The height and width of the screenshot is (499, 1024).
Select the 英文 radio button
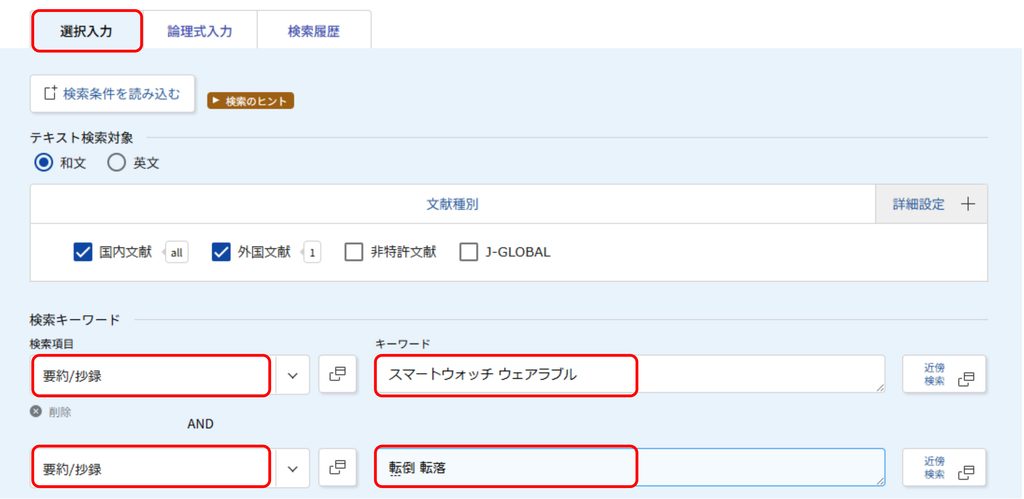coord(116,163)
